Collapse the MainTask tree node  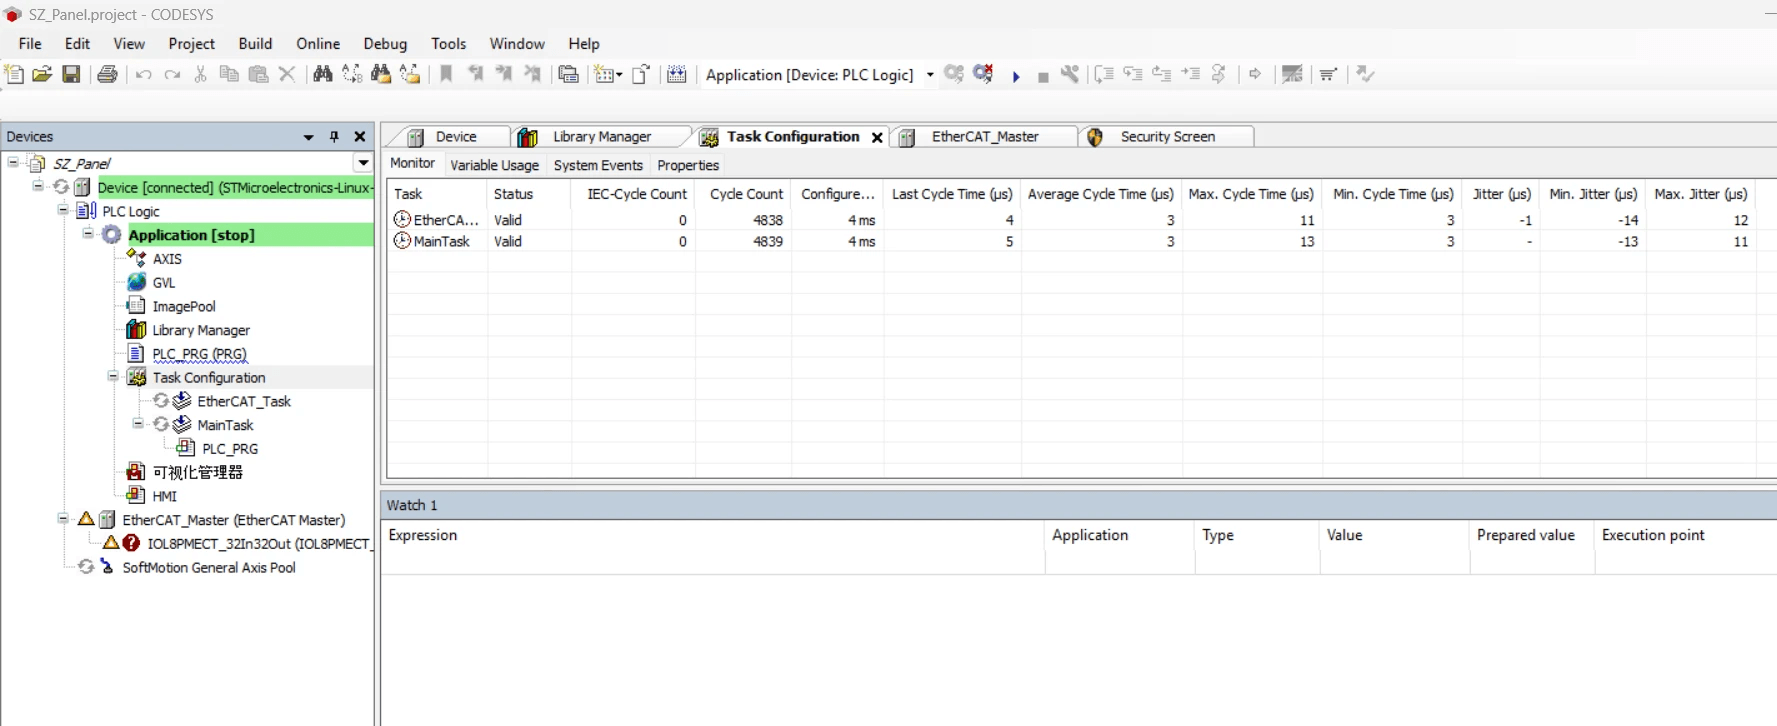click(x=138, y=424)
